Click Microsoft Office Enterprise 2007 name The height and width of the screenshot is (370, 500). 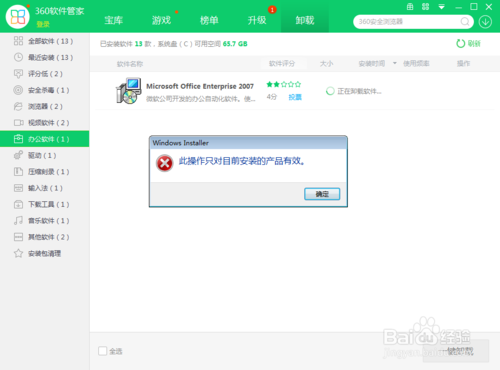[x=200, y=86]
